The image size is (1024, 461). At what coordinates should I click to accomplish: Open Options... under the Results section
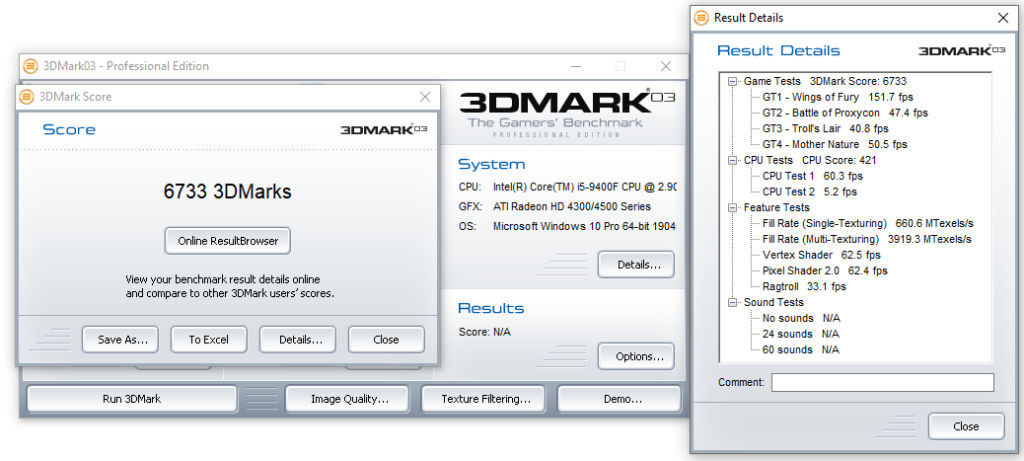tap(635, 356)
